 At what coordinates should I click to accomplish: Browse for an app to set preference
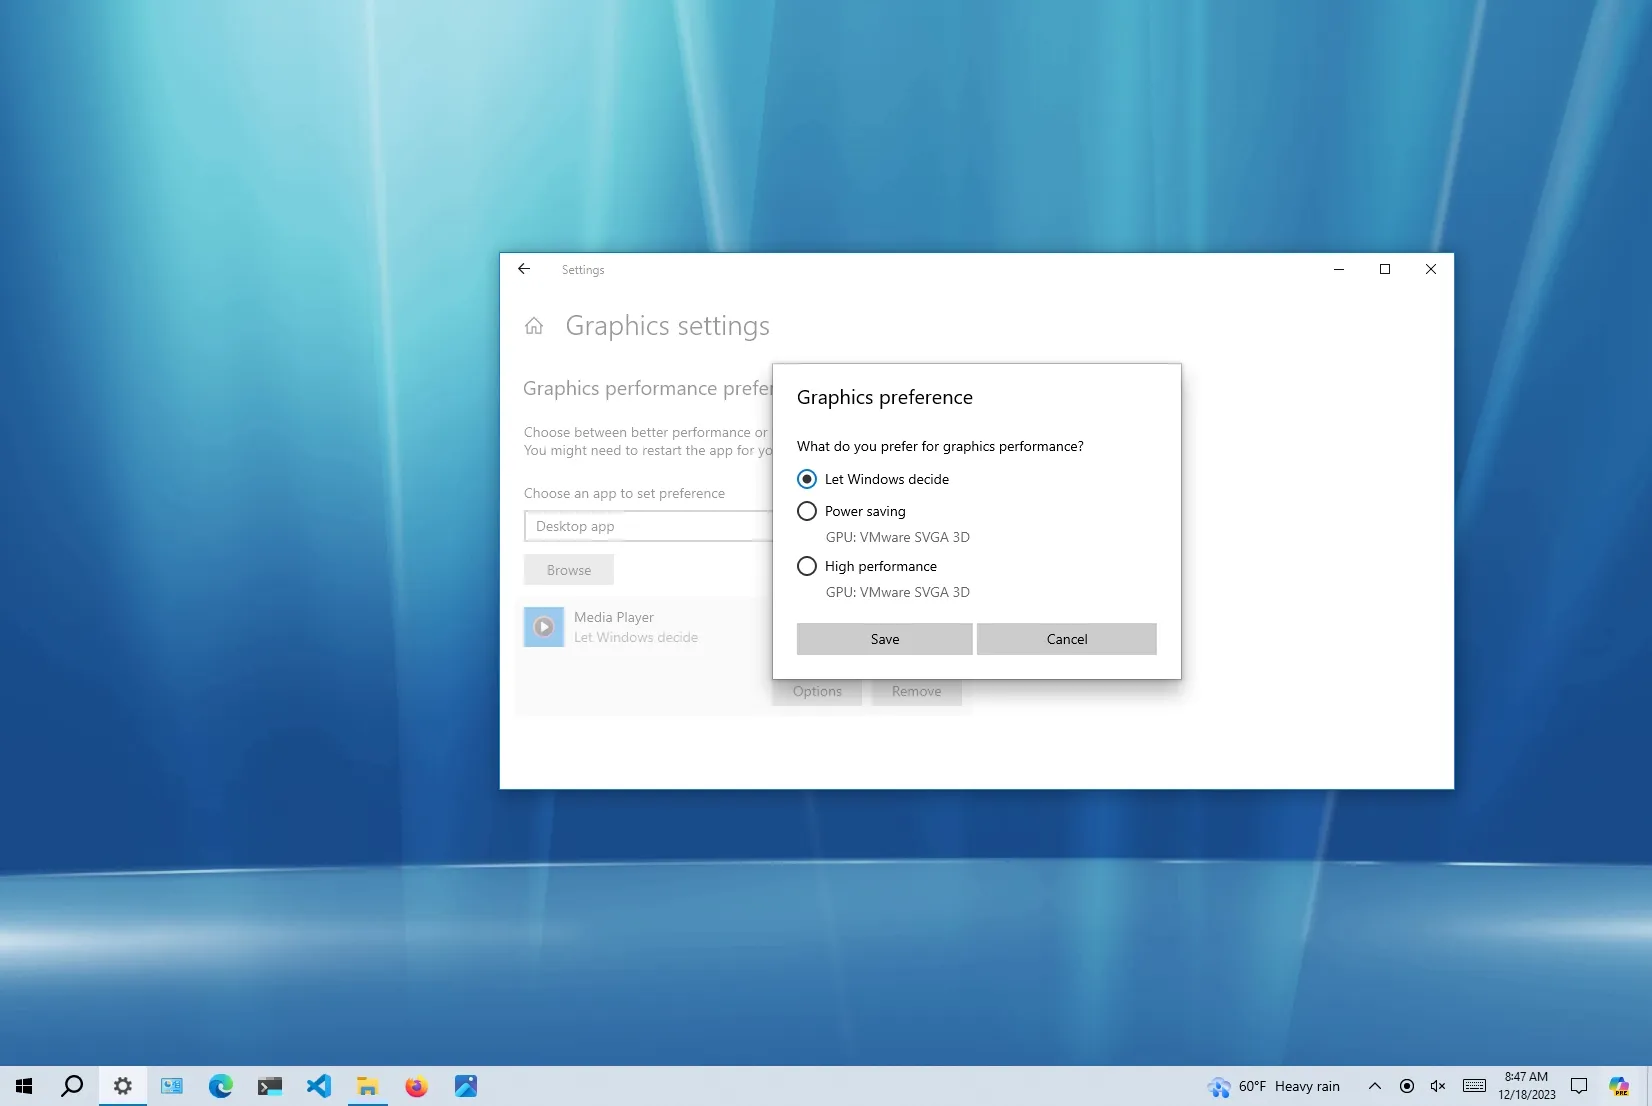coord(568,569)
